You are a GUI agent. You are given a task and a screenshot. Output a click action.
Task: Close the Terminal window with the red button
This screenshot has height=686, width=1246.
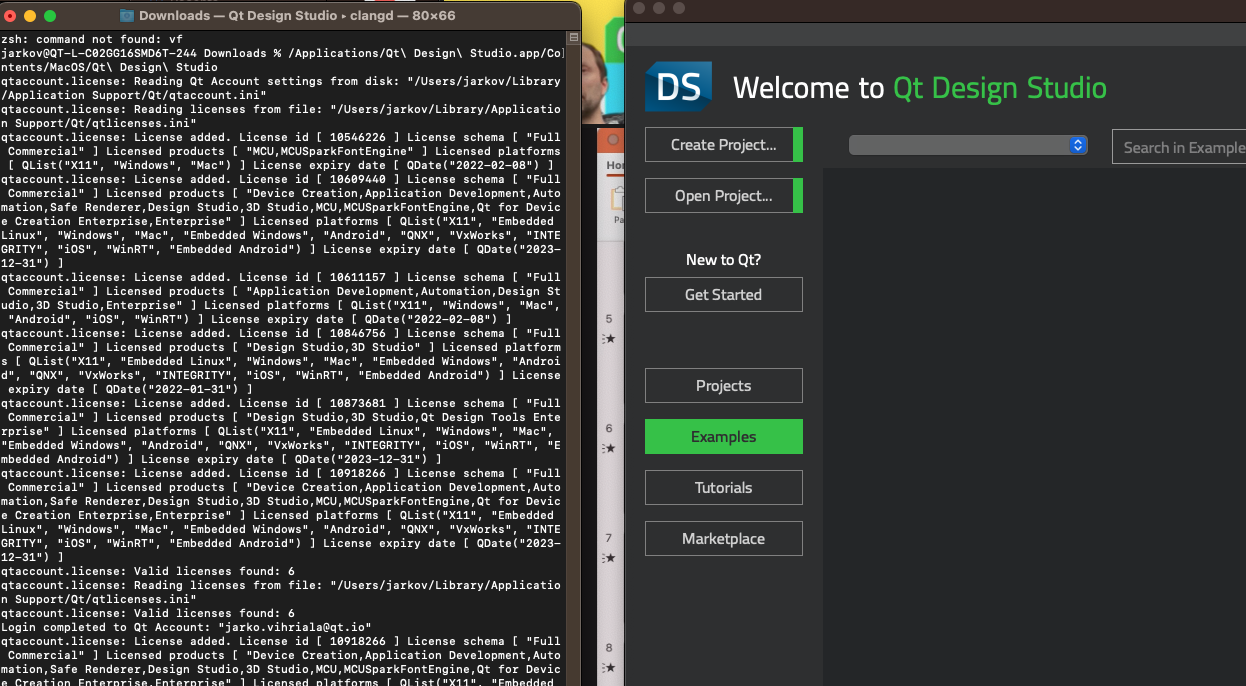tap(11, 16)
